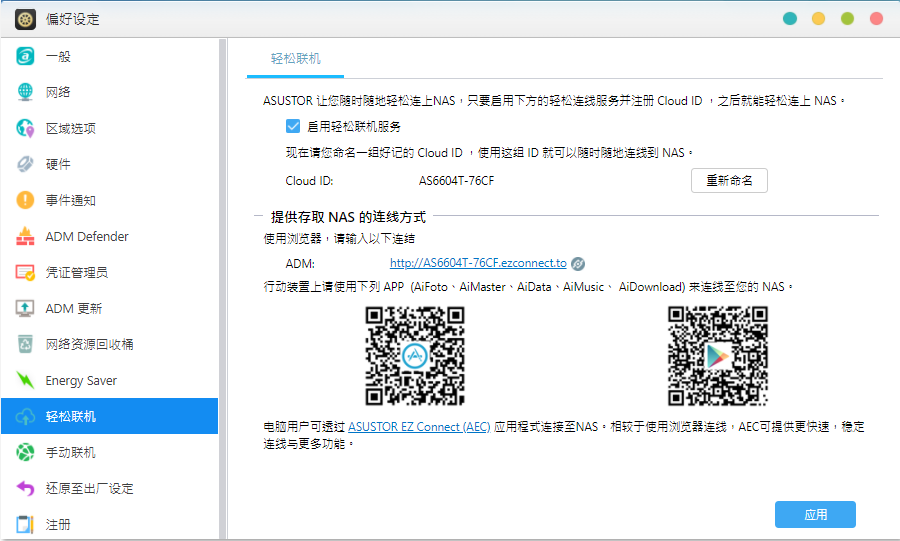Image resolution: width=900 pixels, height=541 pixels.
Task: Open 网络资源回收桶 recycle bin icon
Action: 25,344
